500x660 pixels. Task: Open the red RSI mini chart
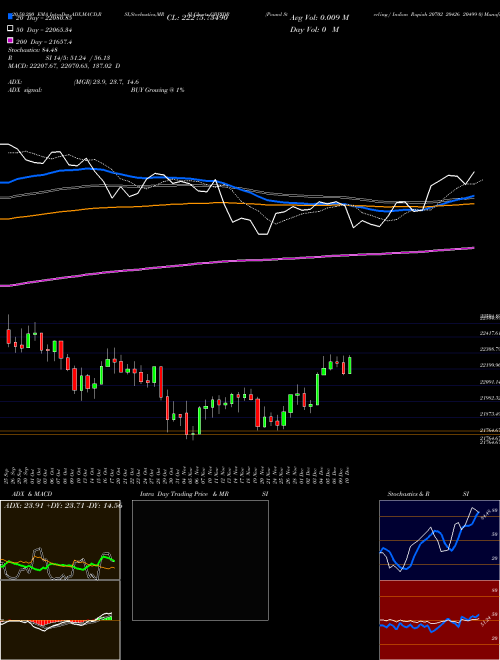point(439,620)
